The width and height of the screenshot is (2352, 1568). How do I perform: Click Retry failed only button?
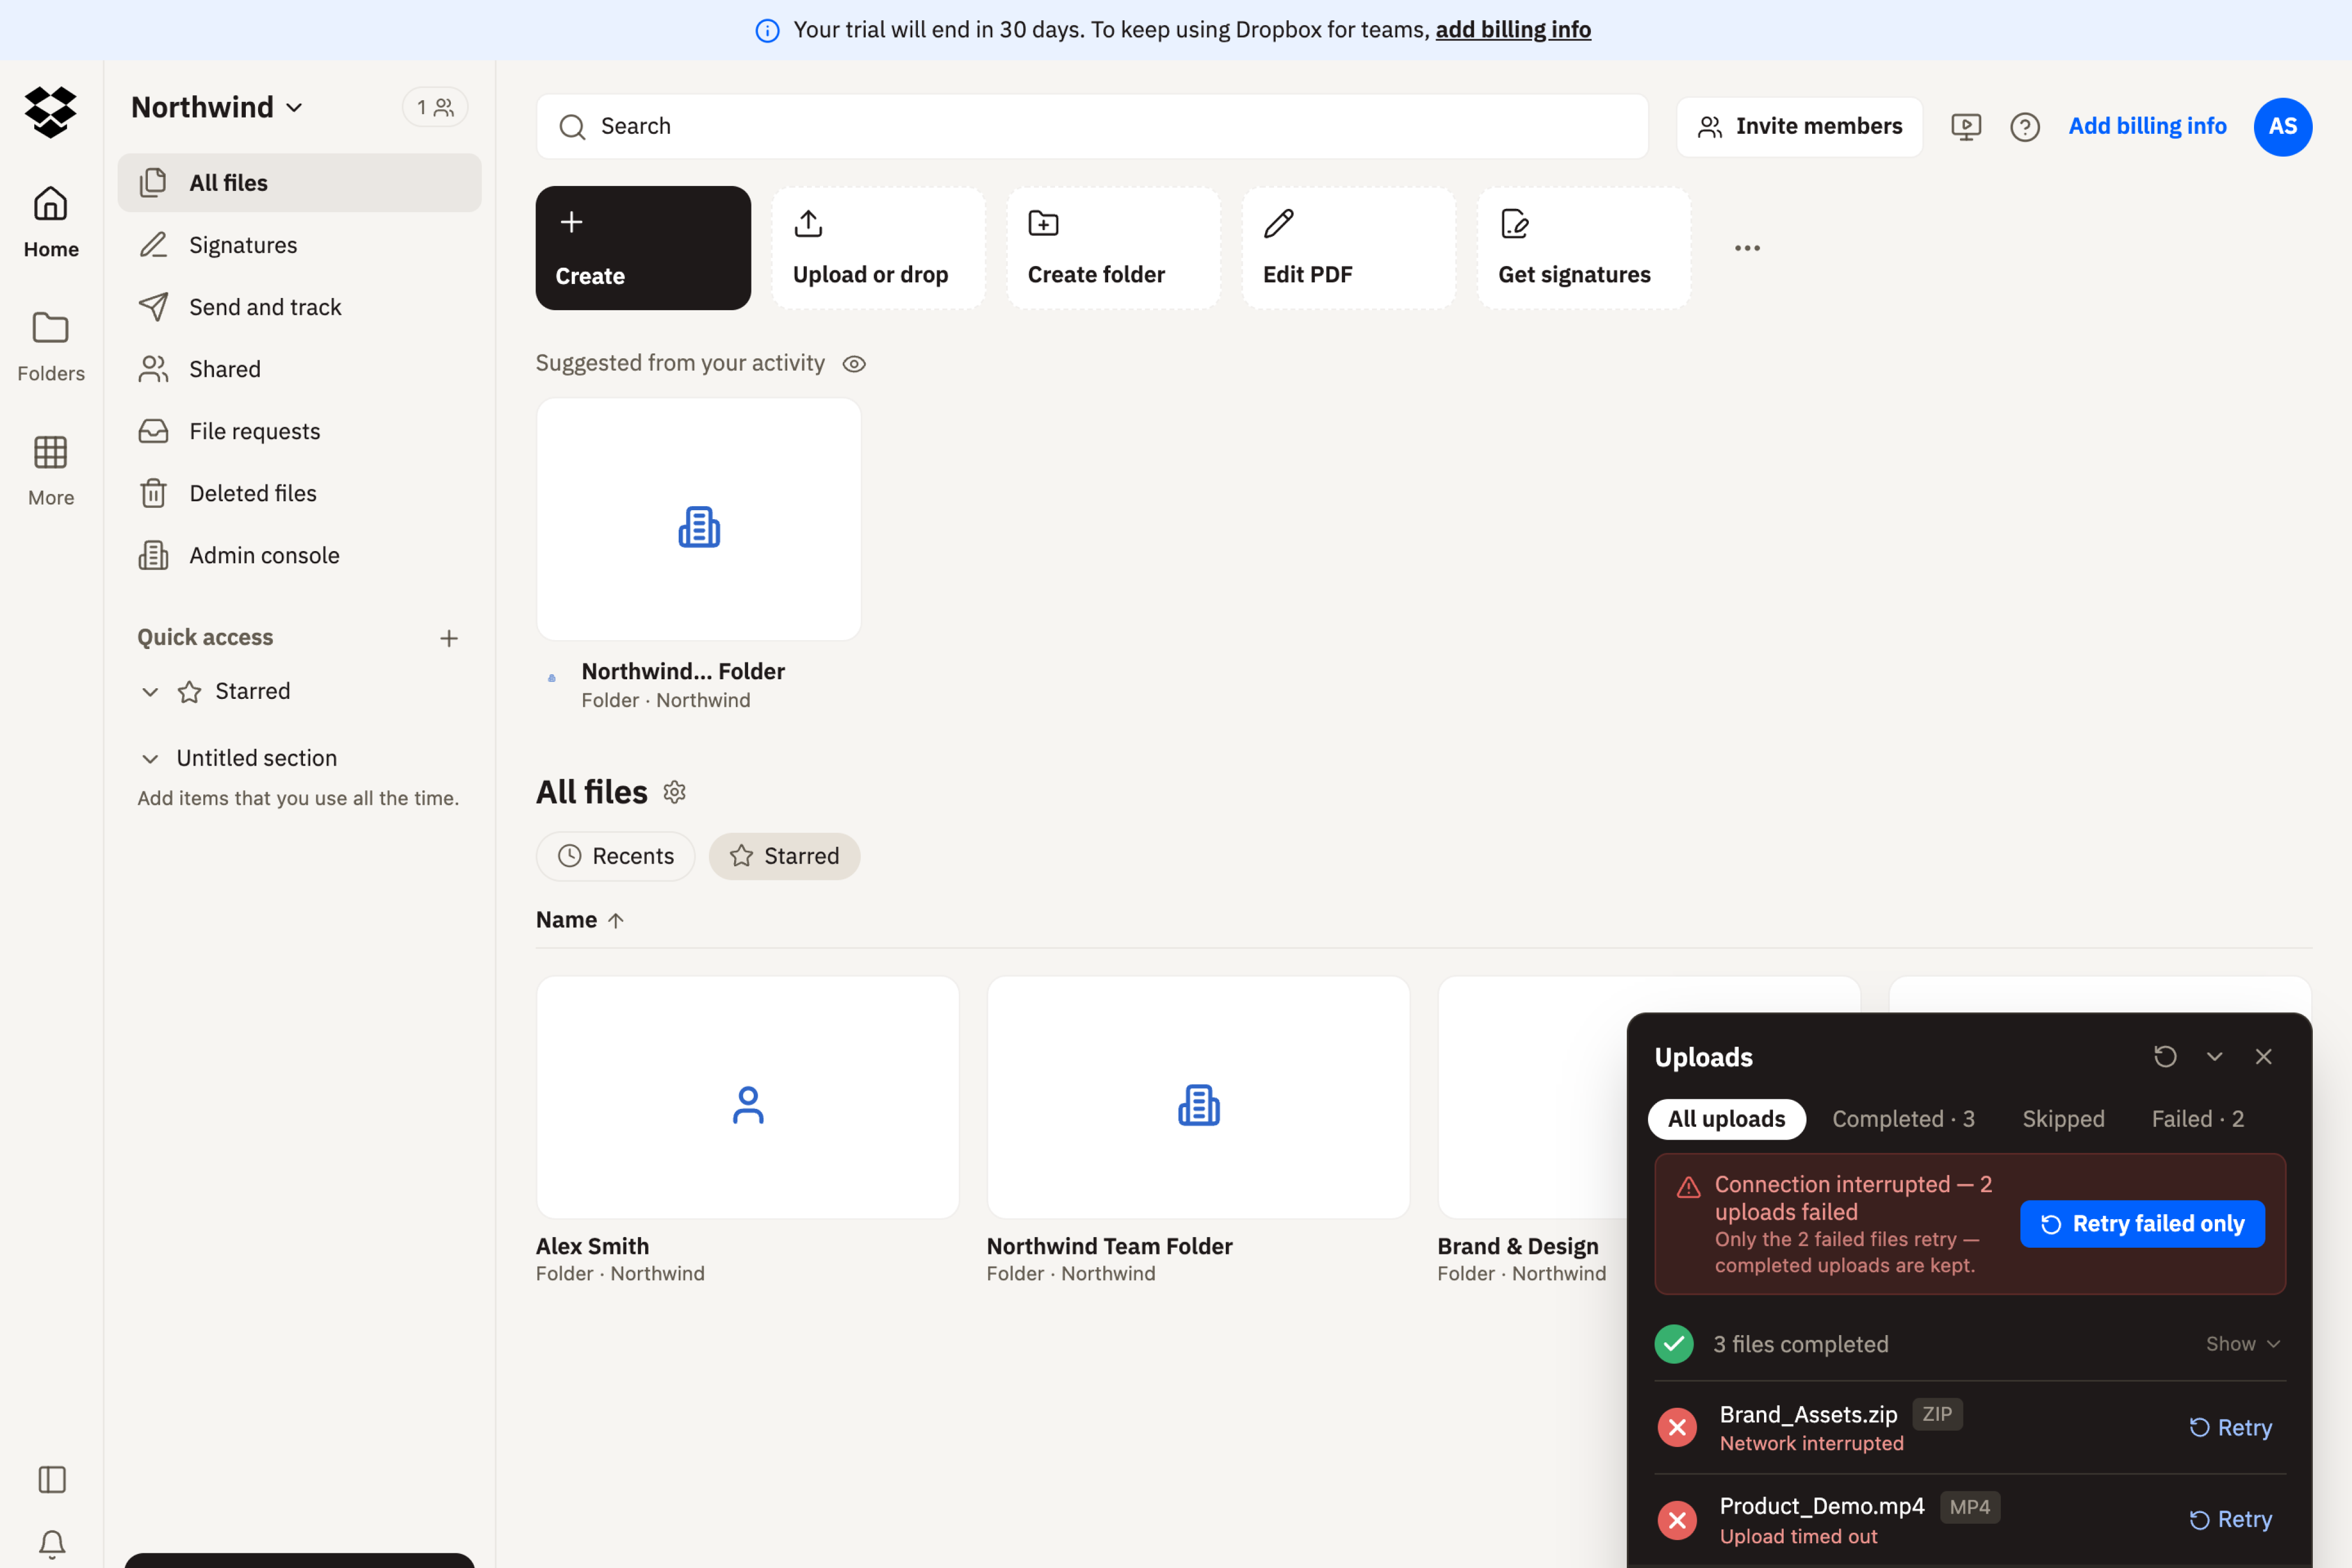2142,1224
